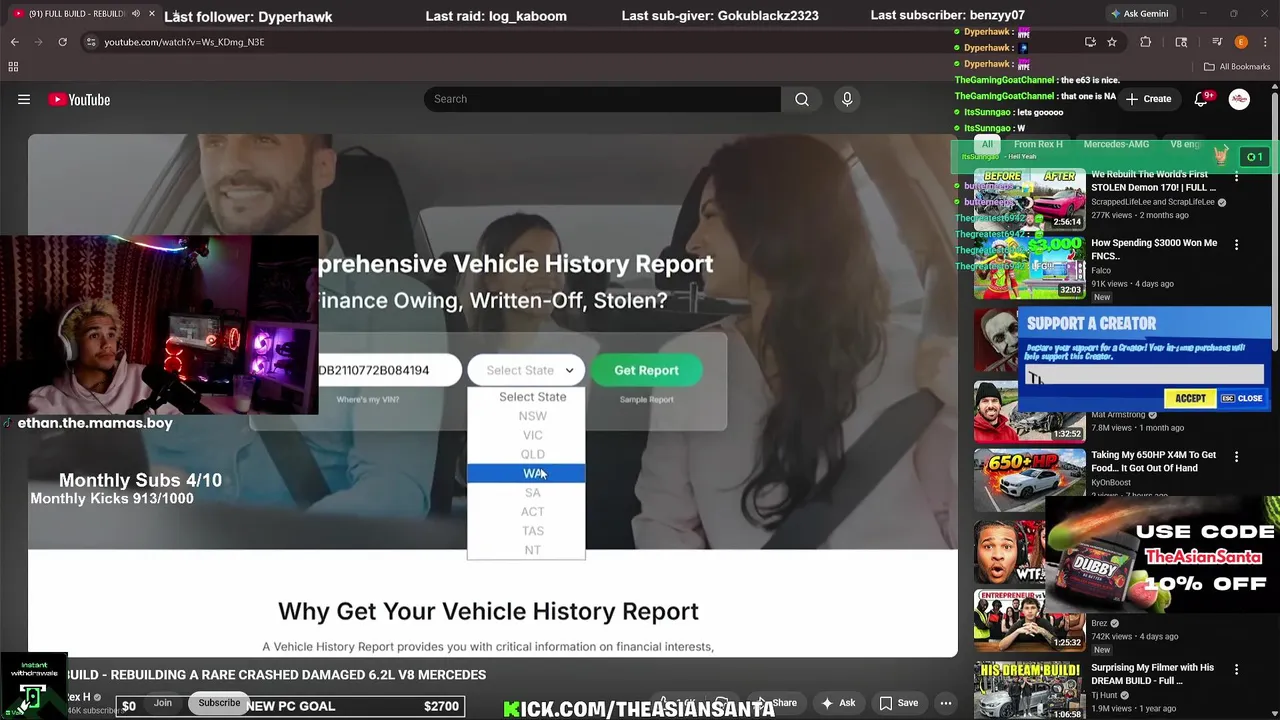Click the green Get Report button
This screenshot has width=1280, height=720.
pos(646,370)
